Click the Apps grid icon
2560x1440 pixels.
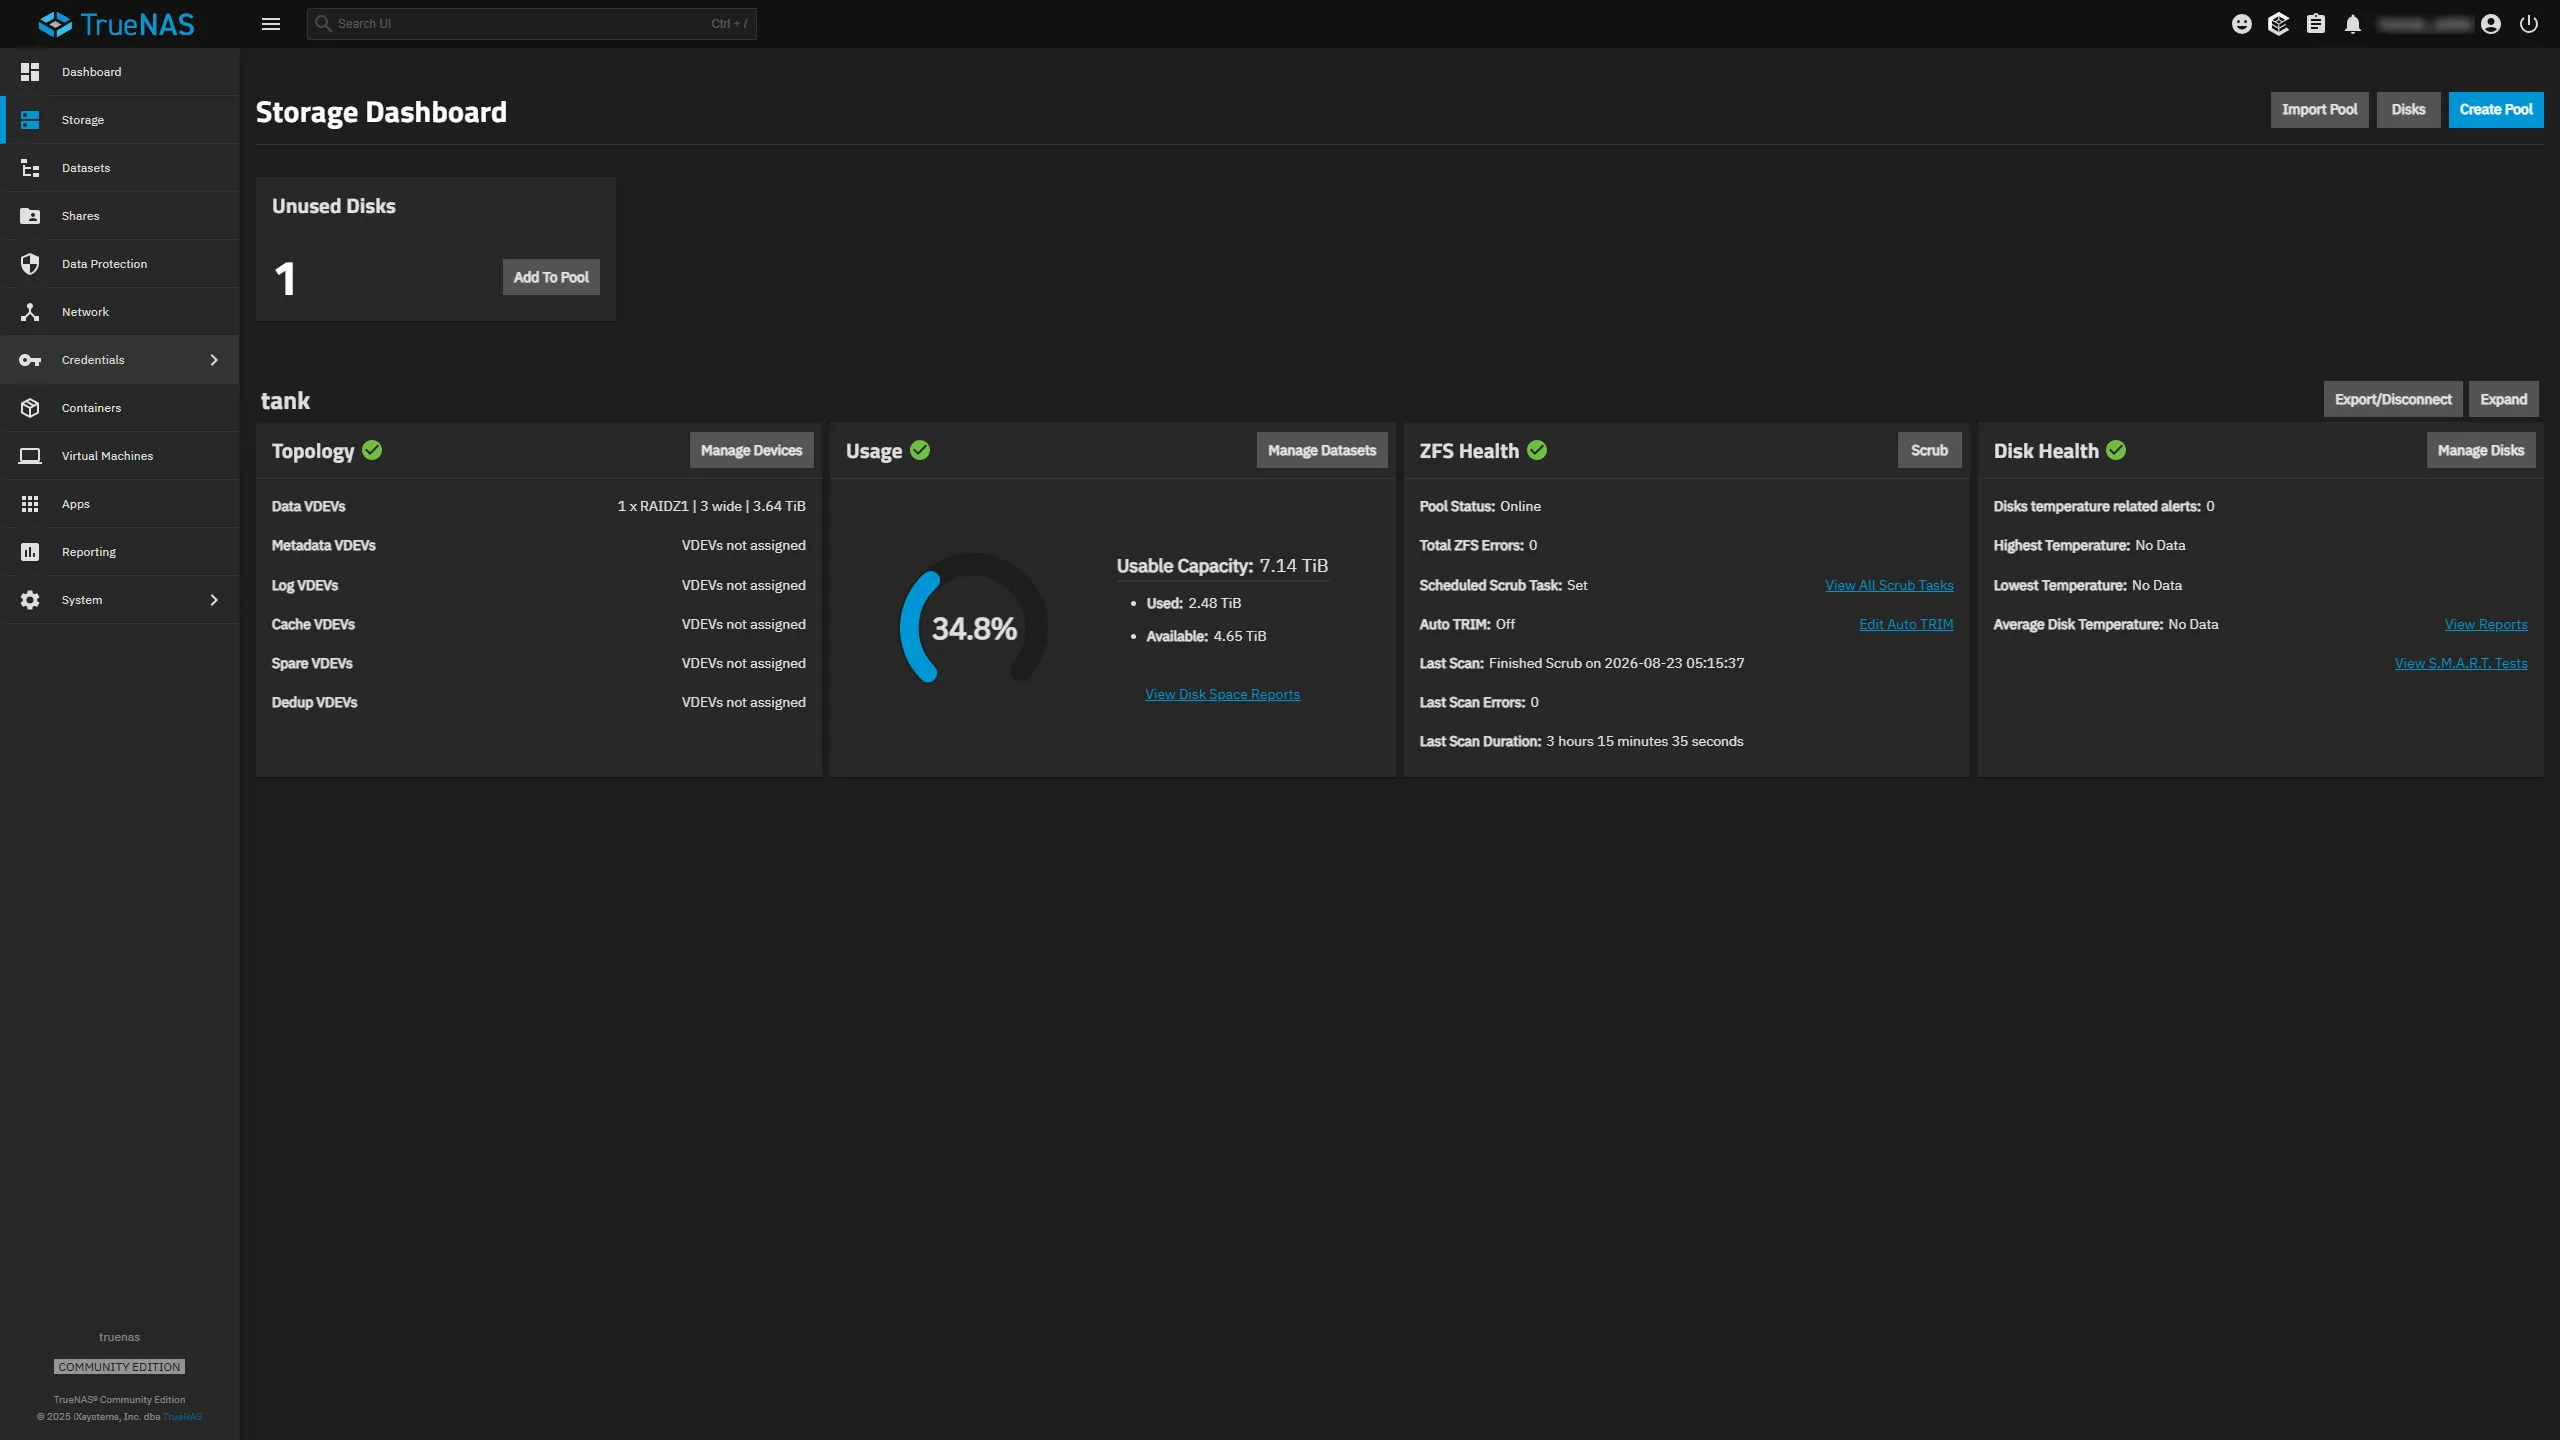(x=30, y=504)
